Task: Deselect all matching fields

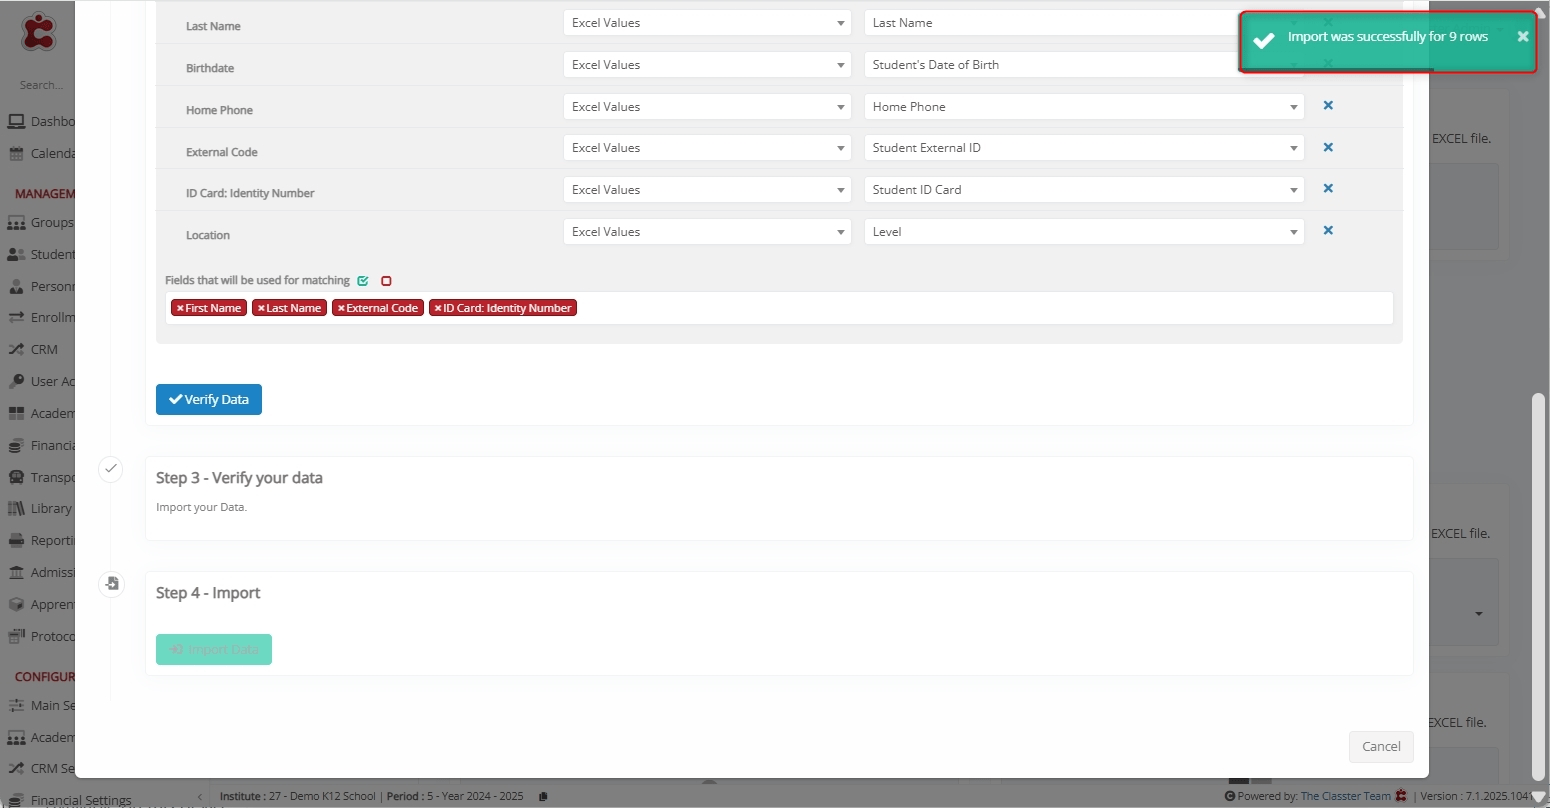Action: [x=386, y=281]
